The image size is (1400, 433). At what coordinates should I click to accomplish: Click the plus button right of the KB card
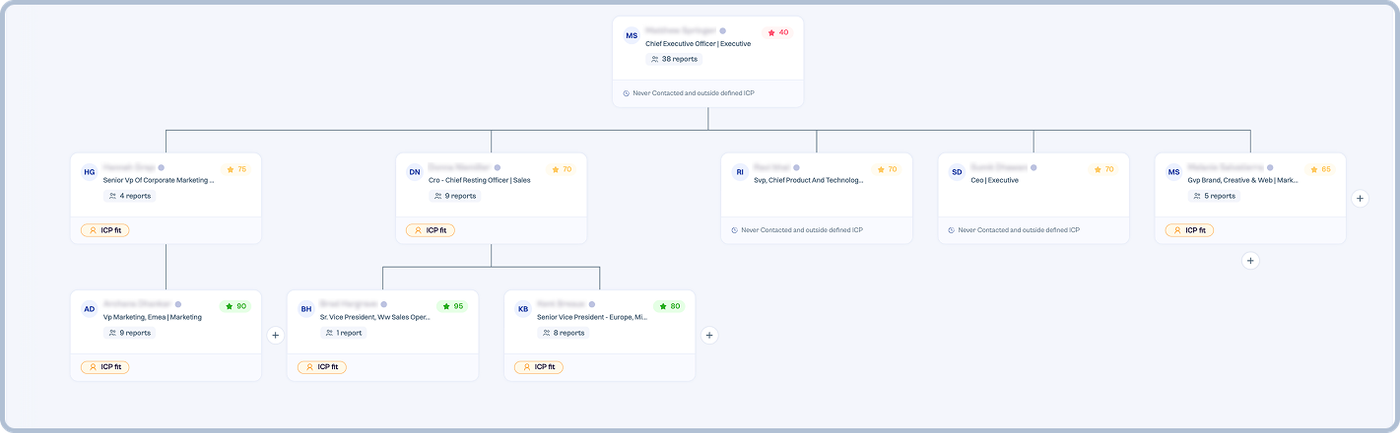point(710,336)
